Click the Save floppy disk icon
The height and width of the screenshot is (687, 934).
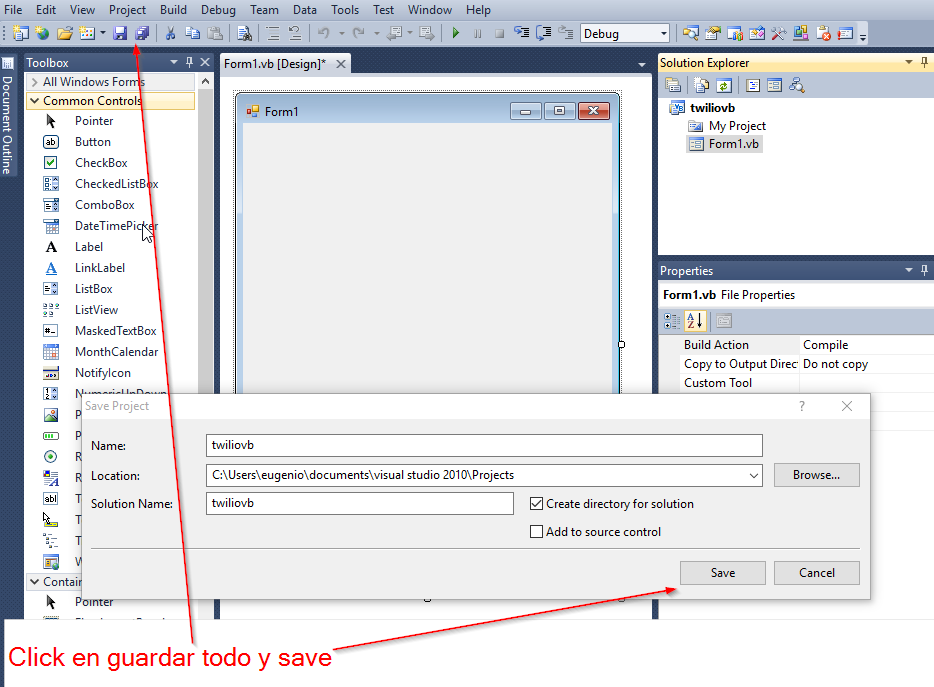point(120,33)
